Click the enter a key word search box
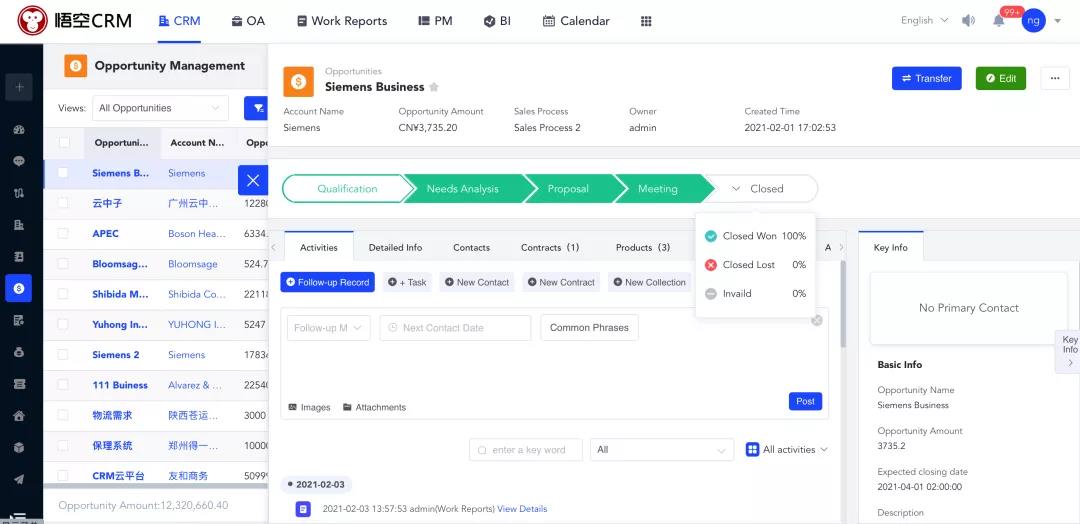This screenshot has width=1080, height=524. [526, 450]
